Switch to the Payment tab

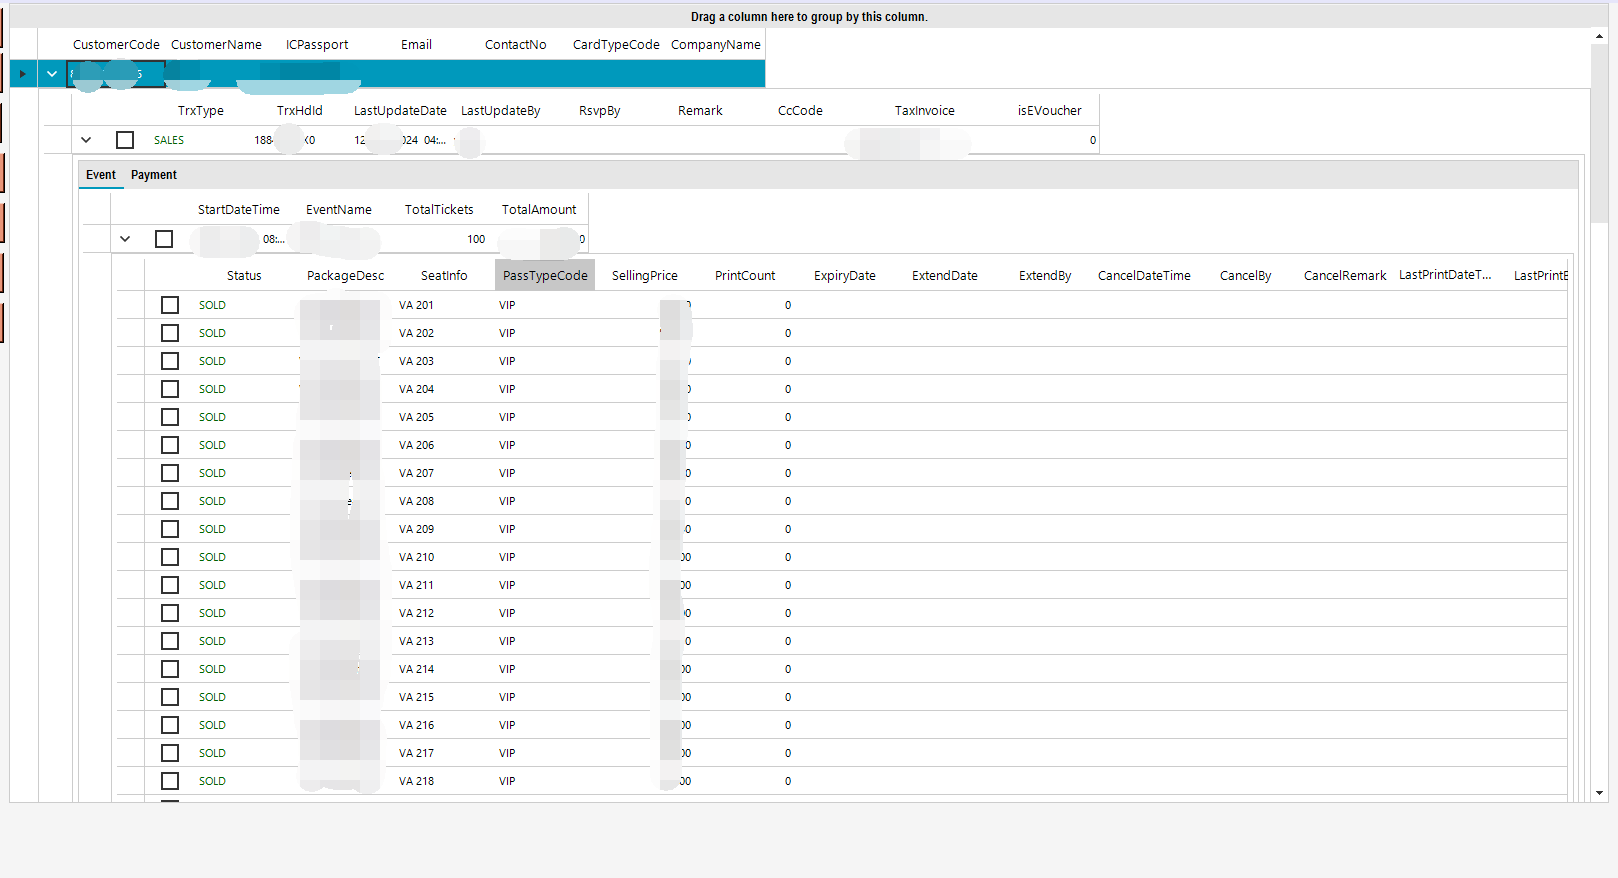pos(154,175)
